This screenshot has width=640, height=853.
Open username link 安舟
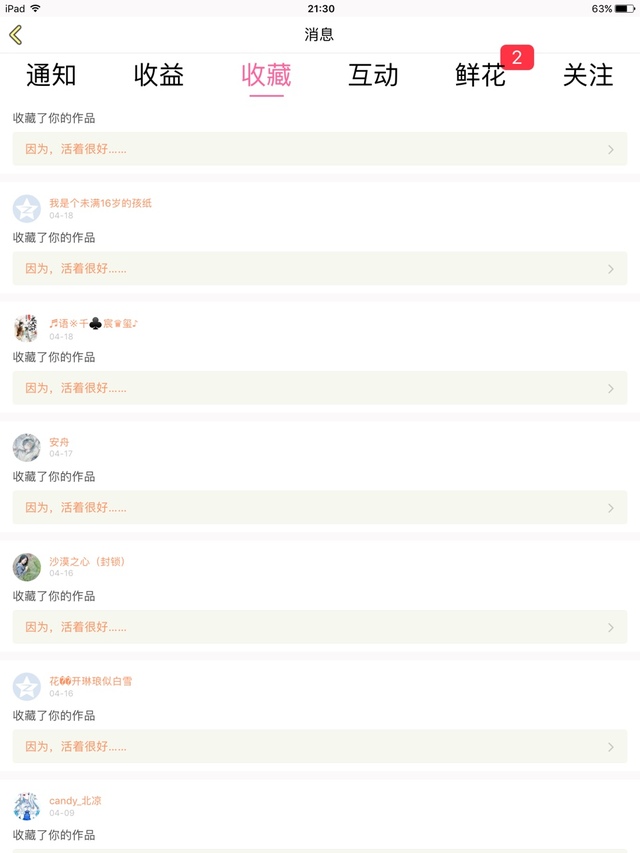click(x=59, y=442)
